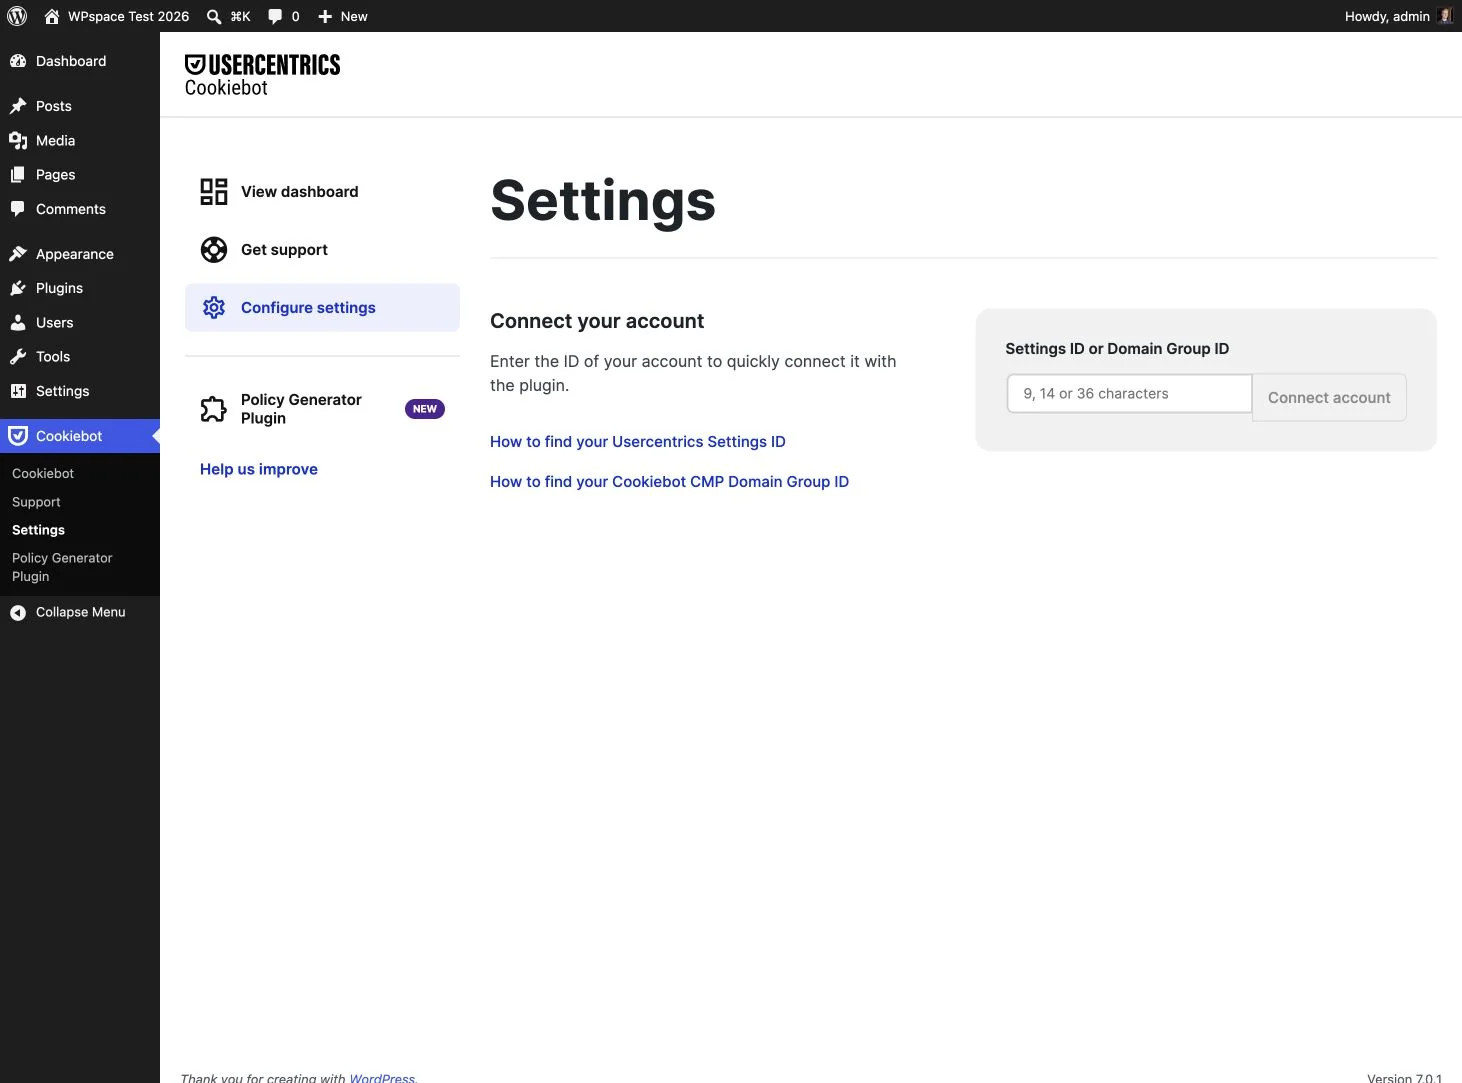Open Policy Generator Plugin submenu entry

pos(62,567)
